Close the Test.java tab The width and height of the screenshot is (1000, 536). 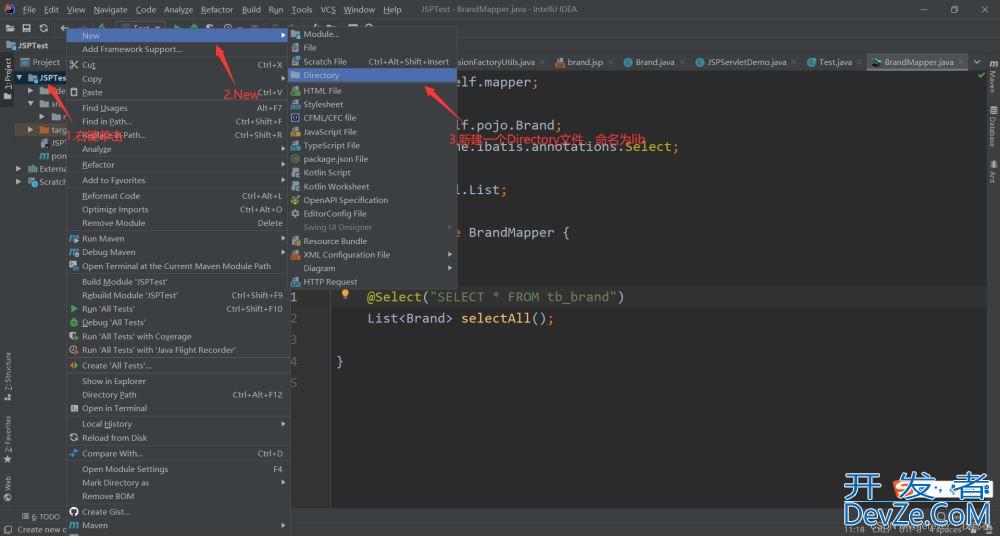pyautogui.click(x=858, y=63)
